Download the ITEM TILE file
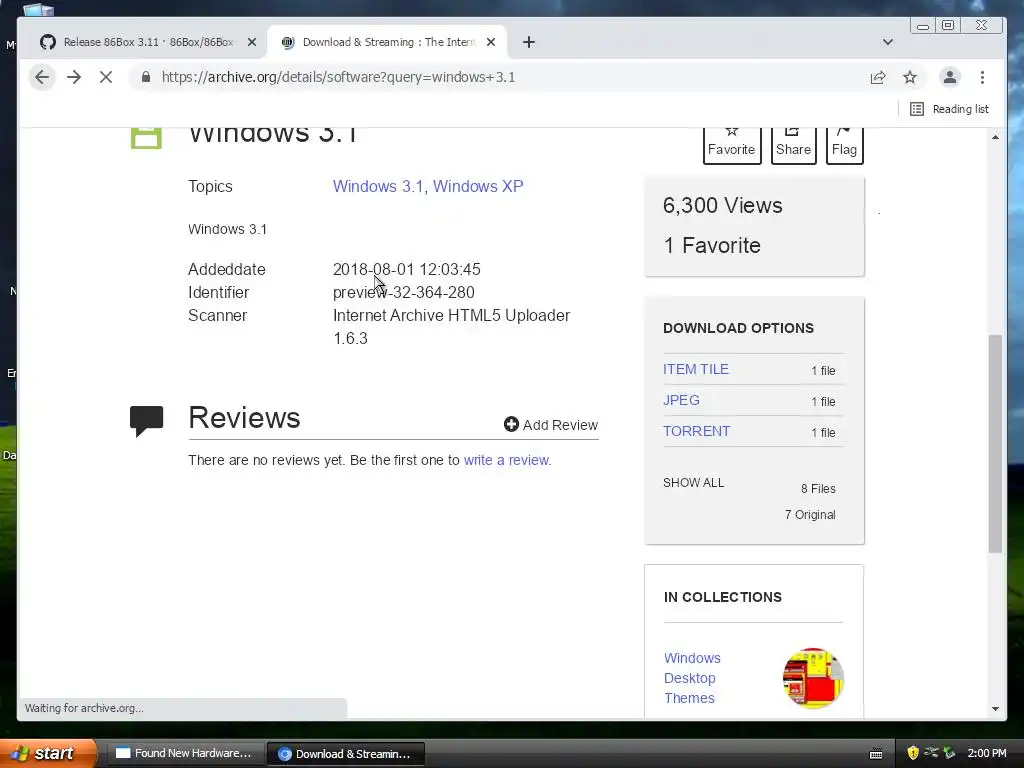This screenshot has width=1024, height=768. (x=696, y=370)
